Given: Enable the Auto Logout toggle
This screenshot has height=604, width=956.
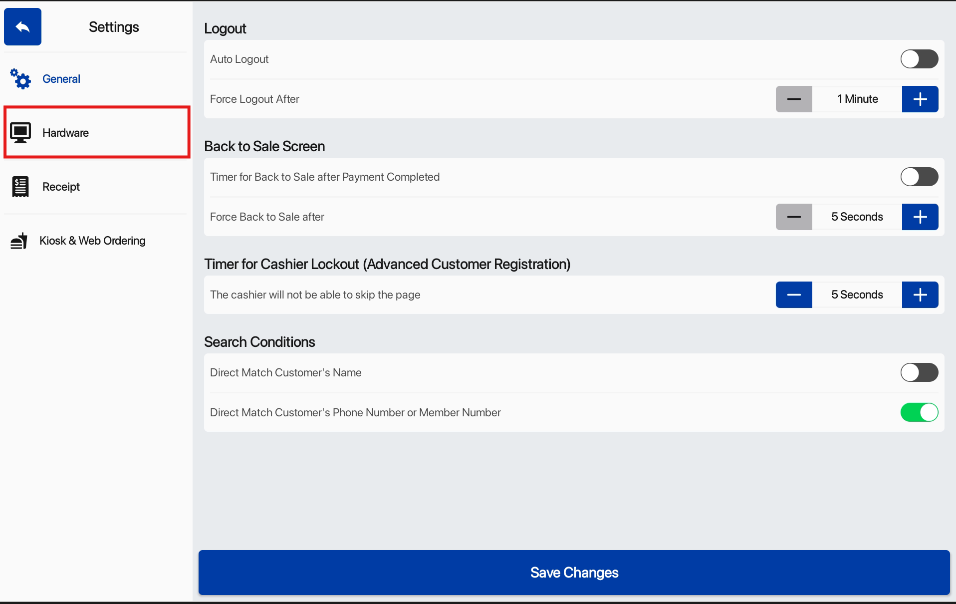Looking at the screenshot, I should (919, 59).
